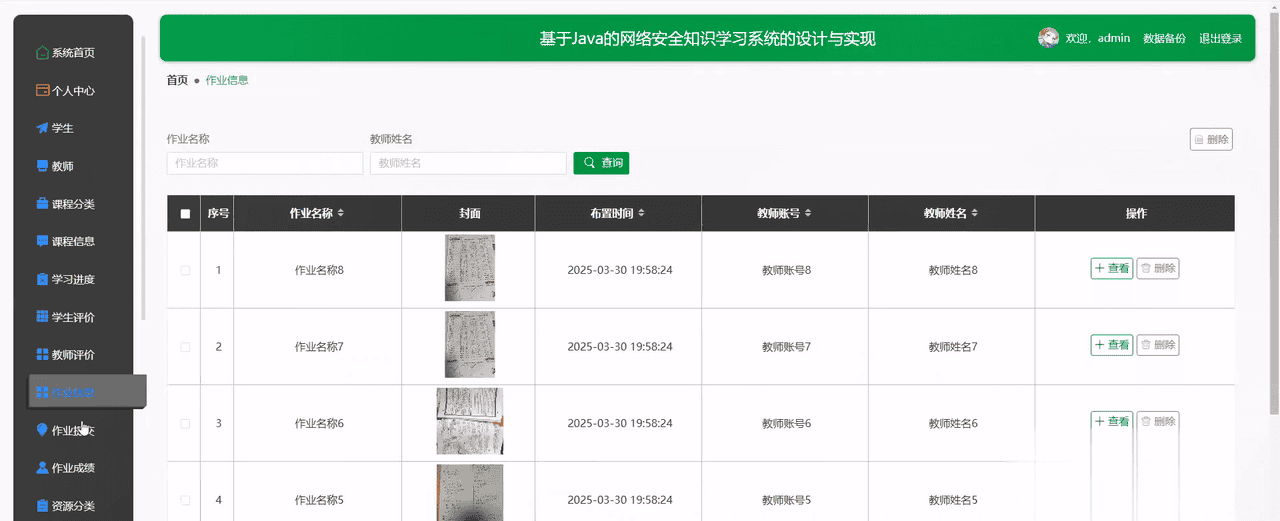Click 删除 for 作业名称7
Screen dimensions: 1280x521
click(1158, 345)
